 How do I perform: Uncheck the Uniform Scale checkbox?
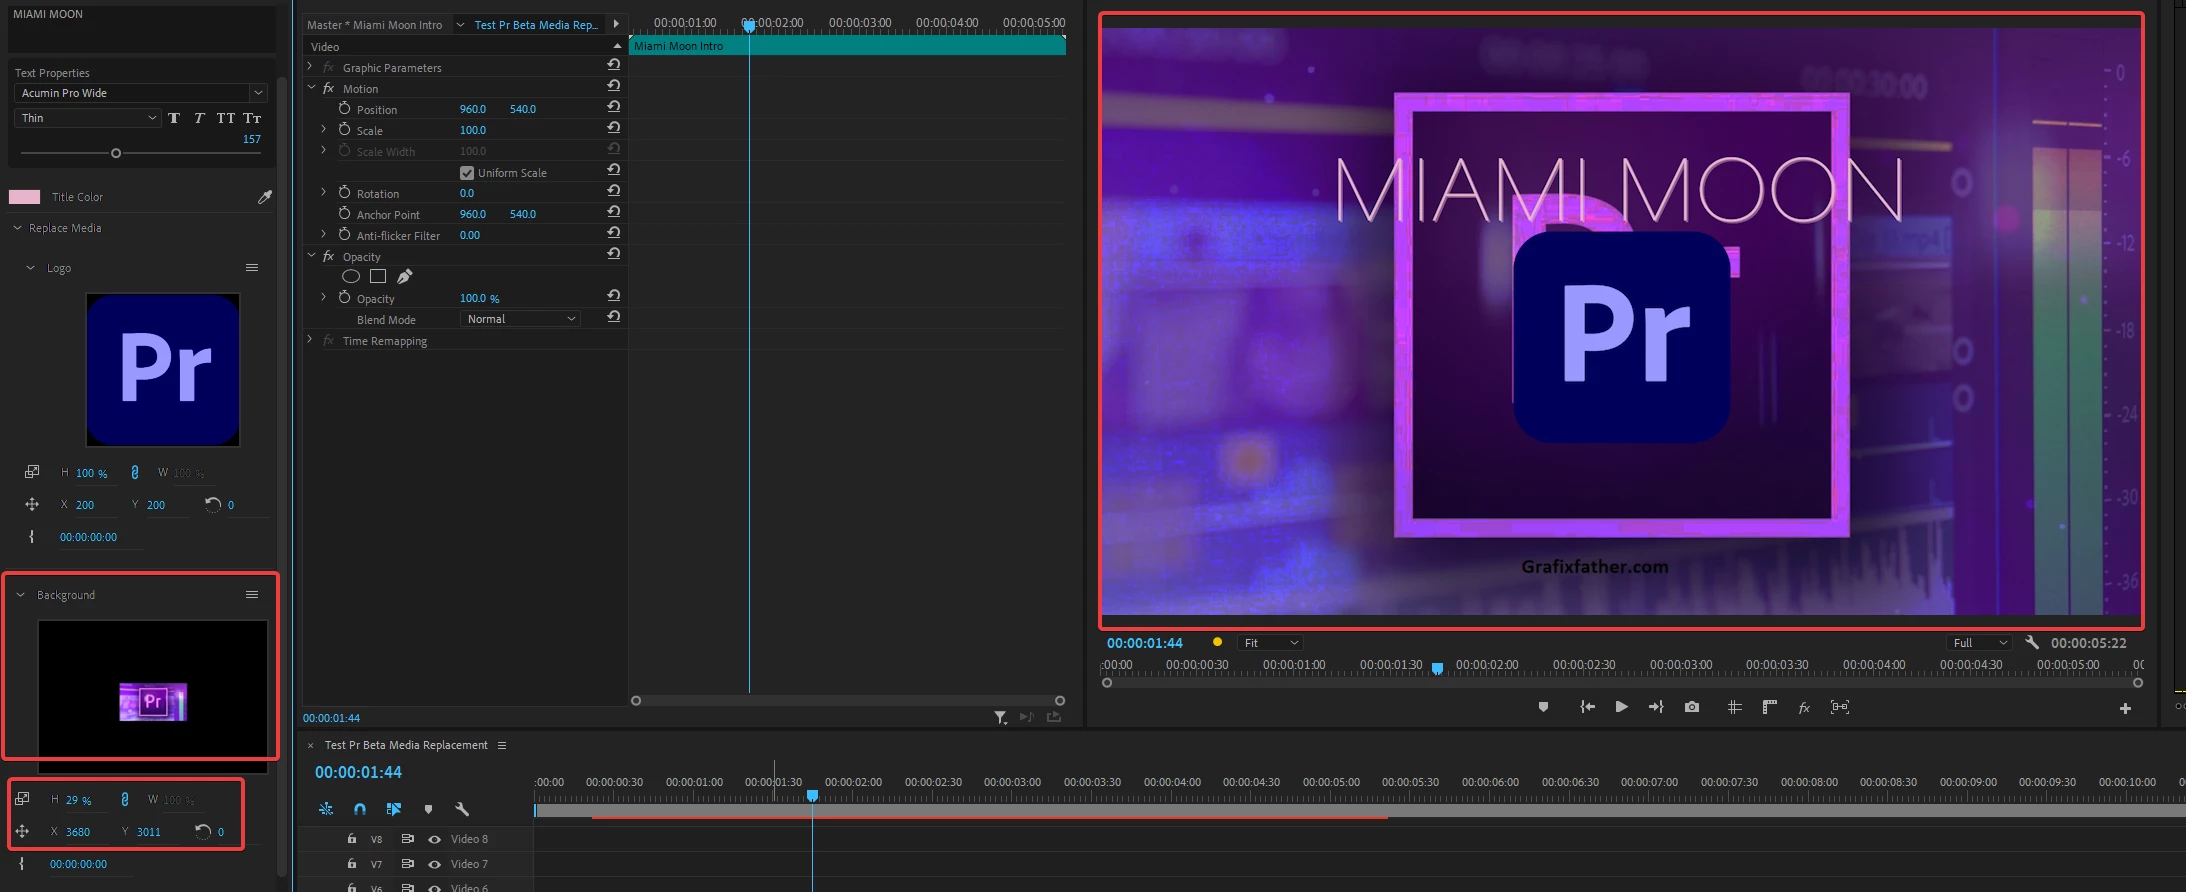click(467, 173)
